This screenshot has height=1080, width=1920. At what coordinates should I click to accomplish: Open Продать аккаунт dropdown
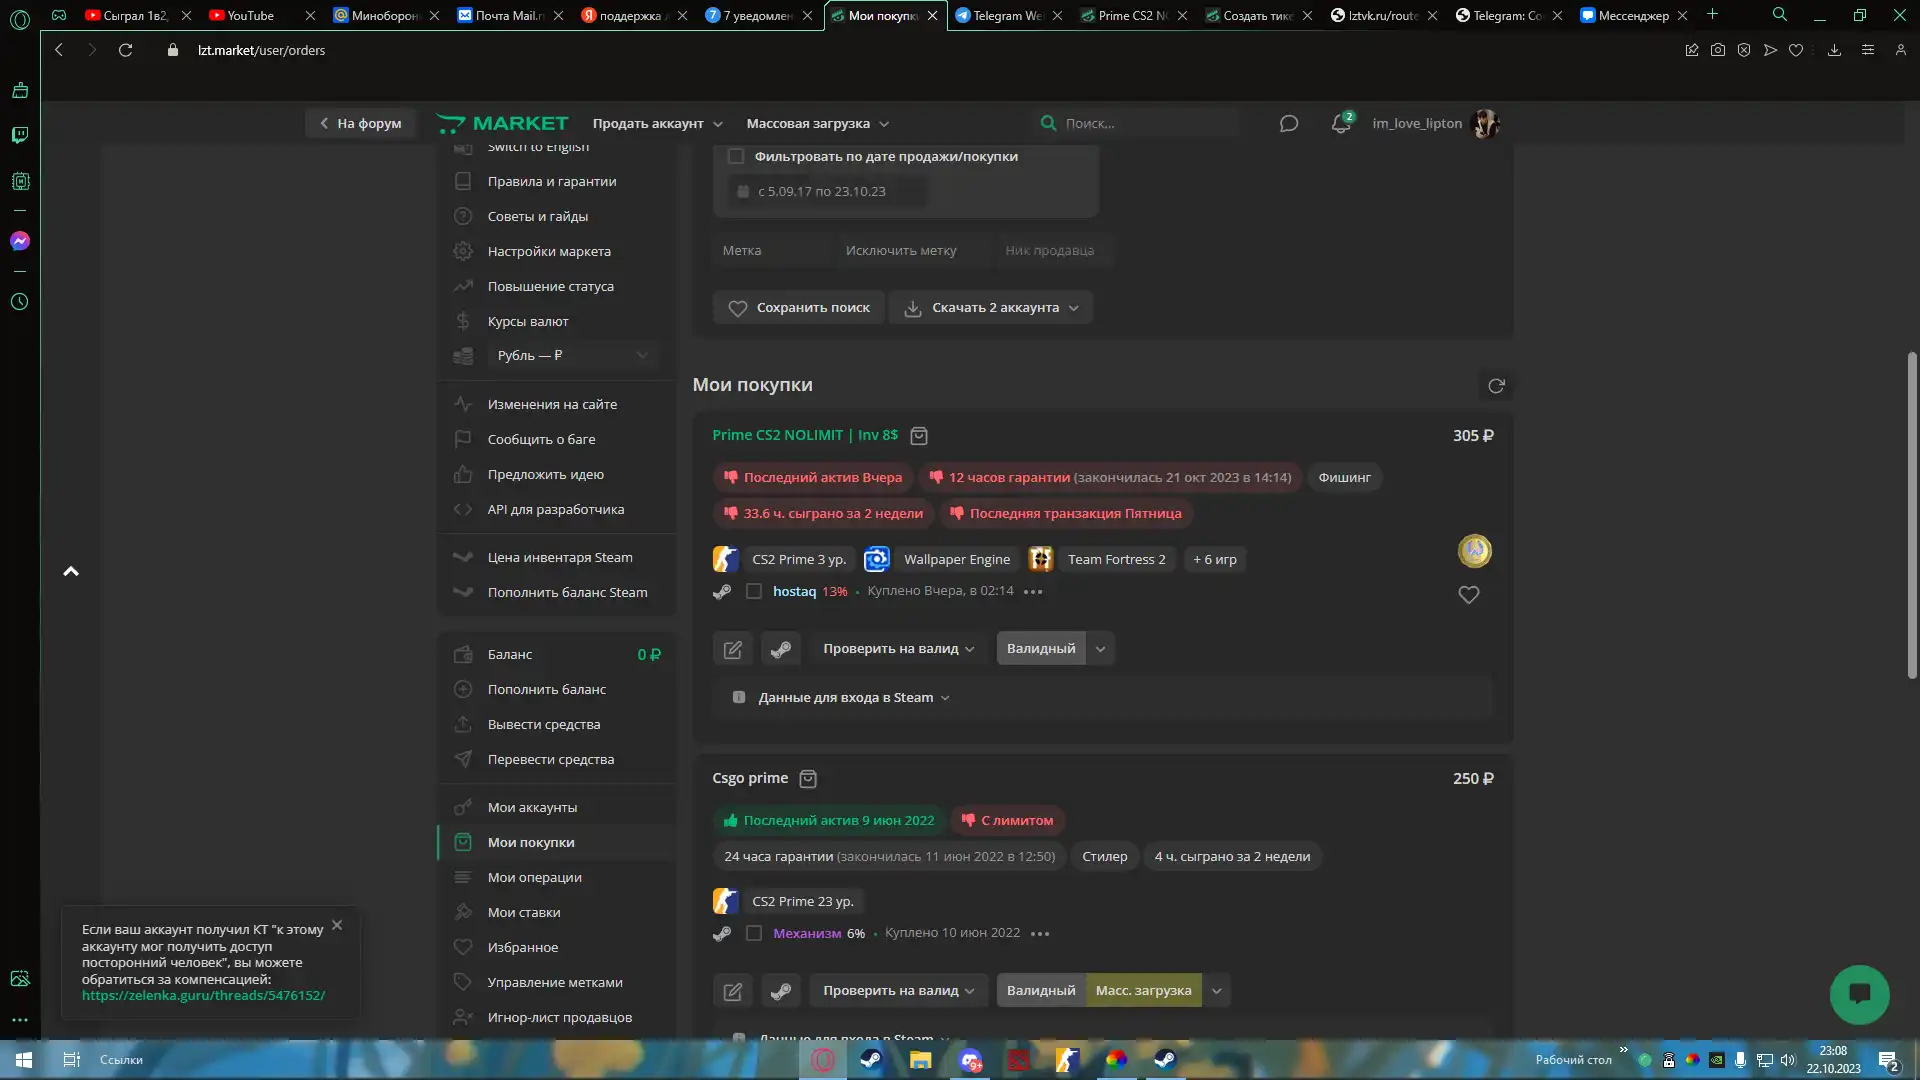[657, 124]
